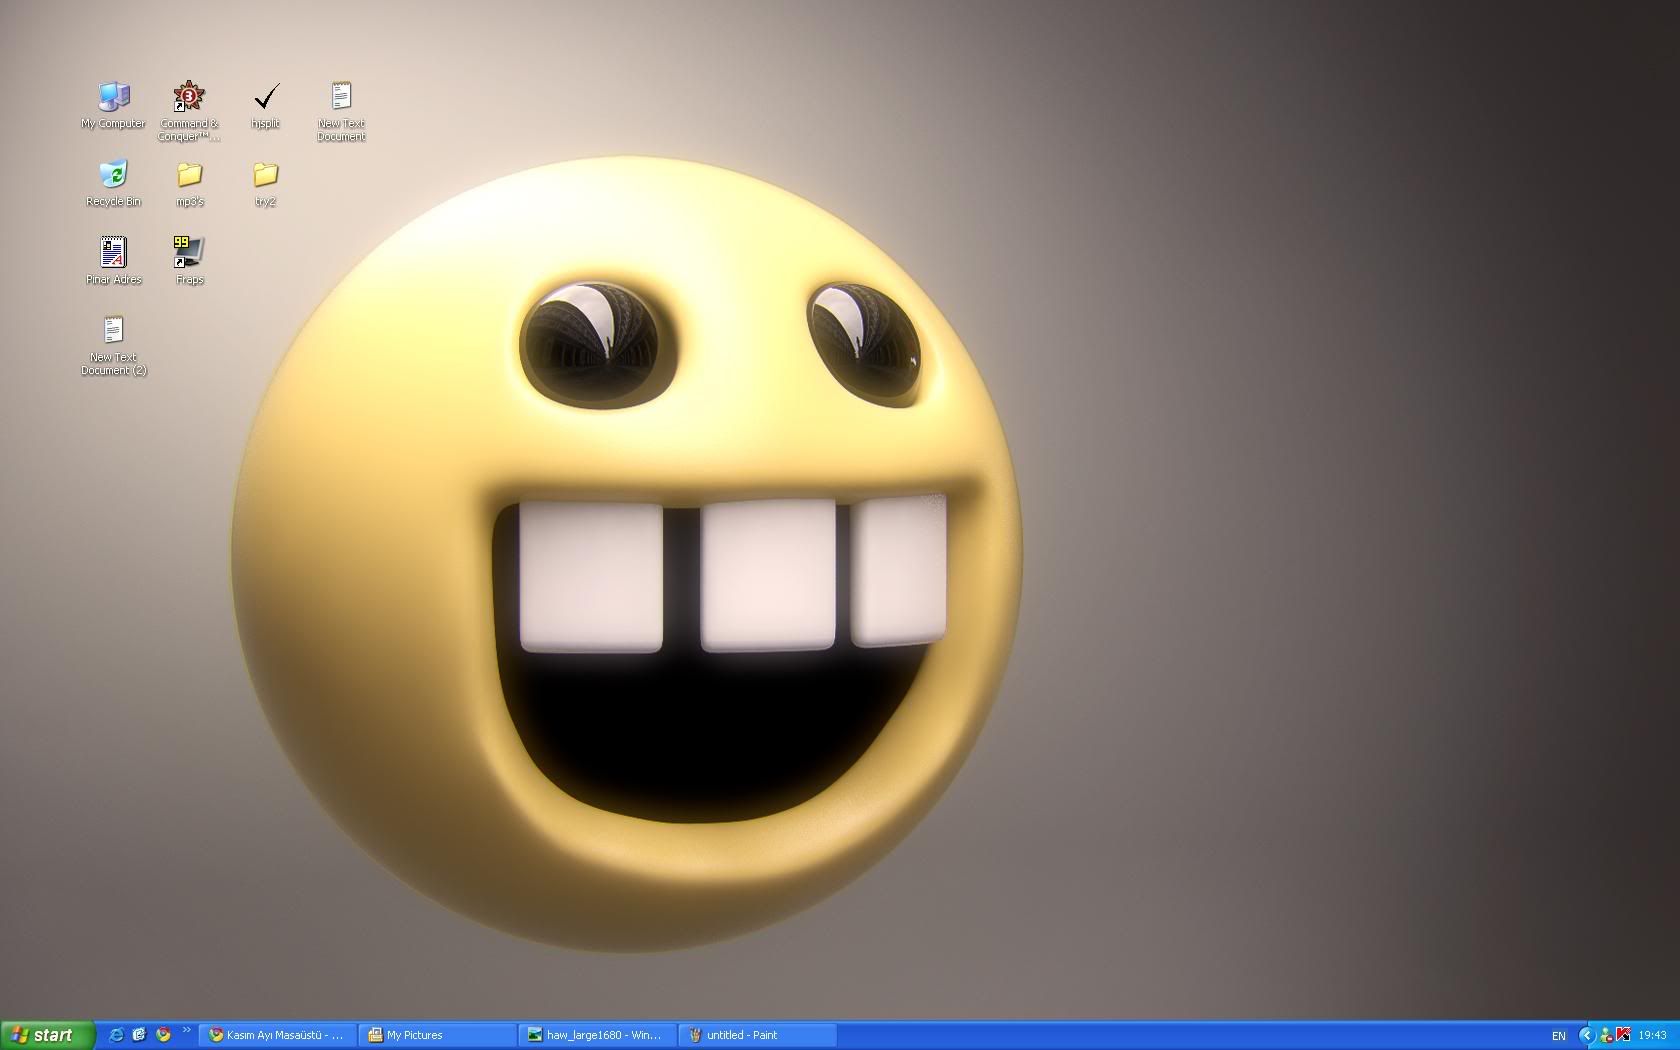
Task: Switch to the untitled - Paint window
Action: tap(757, 1035)
